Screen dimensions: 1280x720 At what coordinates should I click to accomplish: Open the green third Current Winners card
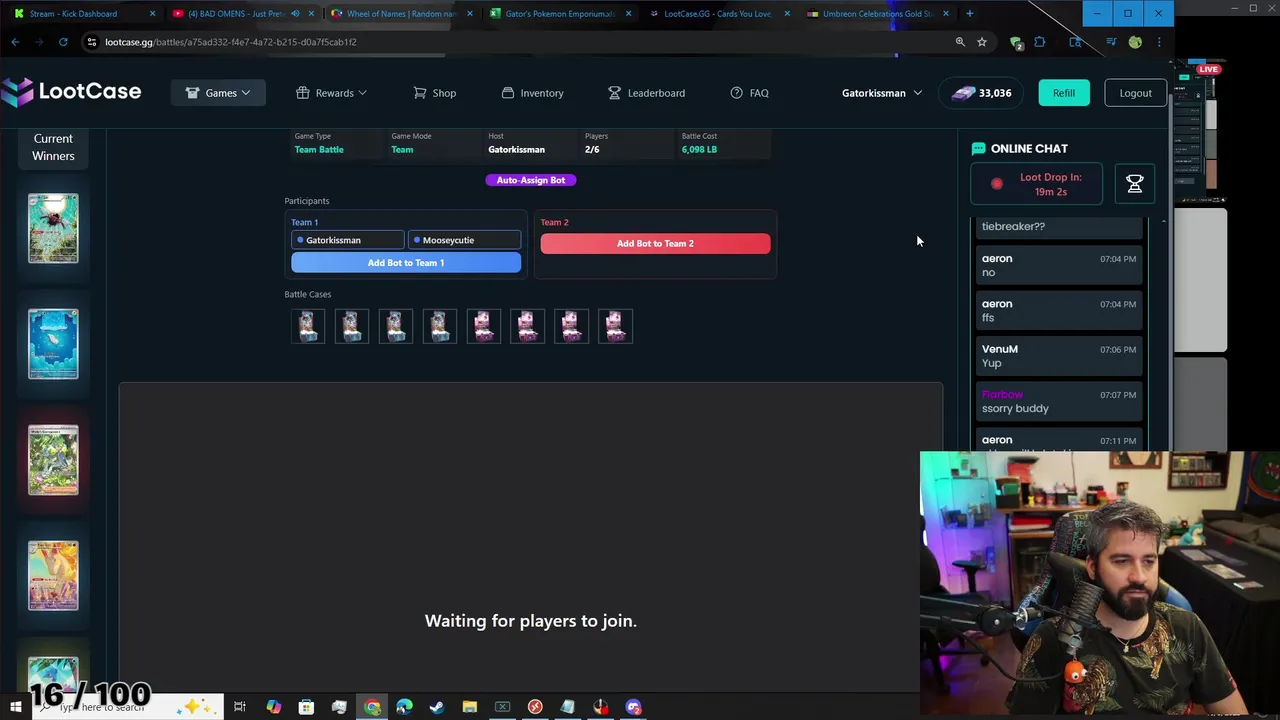(53, 460)
